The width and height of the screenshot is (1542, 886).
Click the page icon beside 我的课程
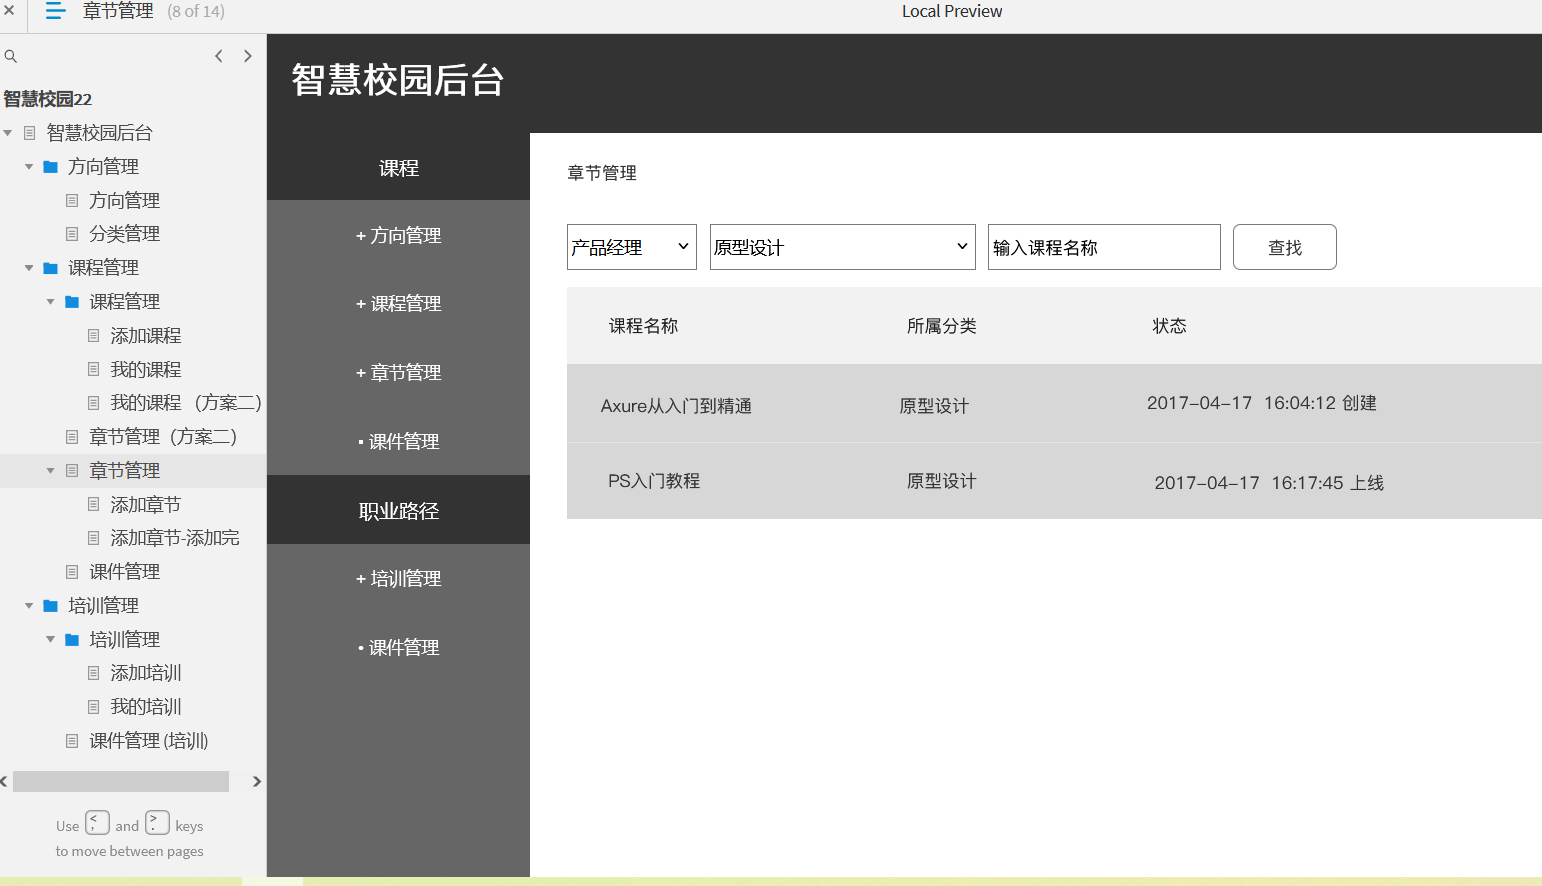tap(93, 370)
